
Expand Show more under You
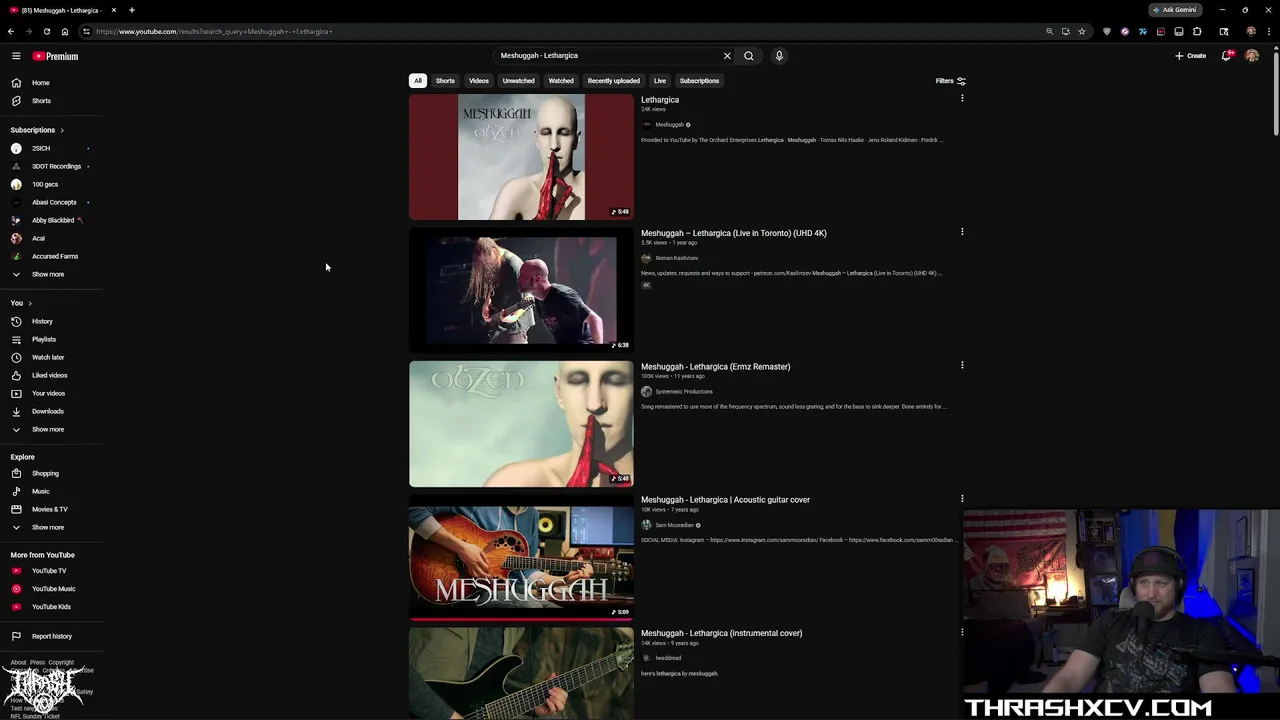coord(47,429)
